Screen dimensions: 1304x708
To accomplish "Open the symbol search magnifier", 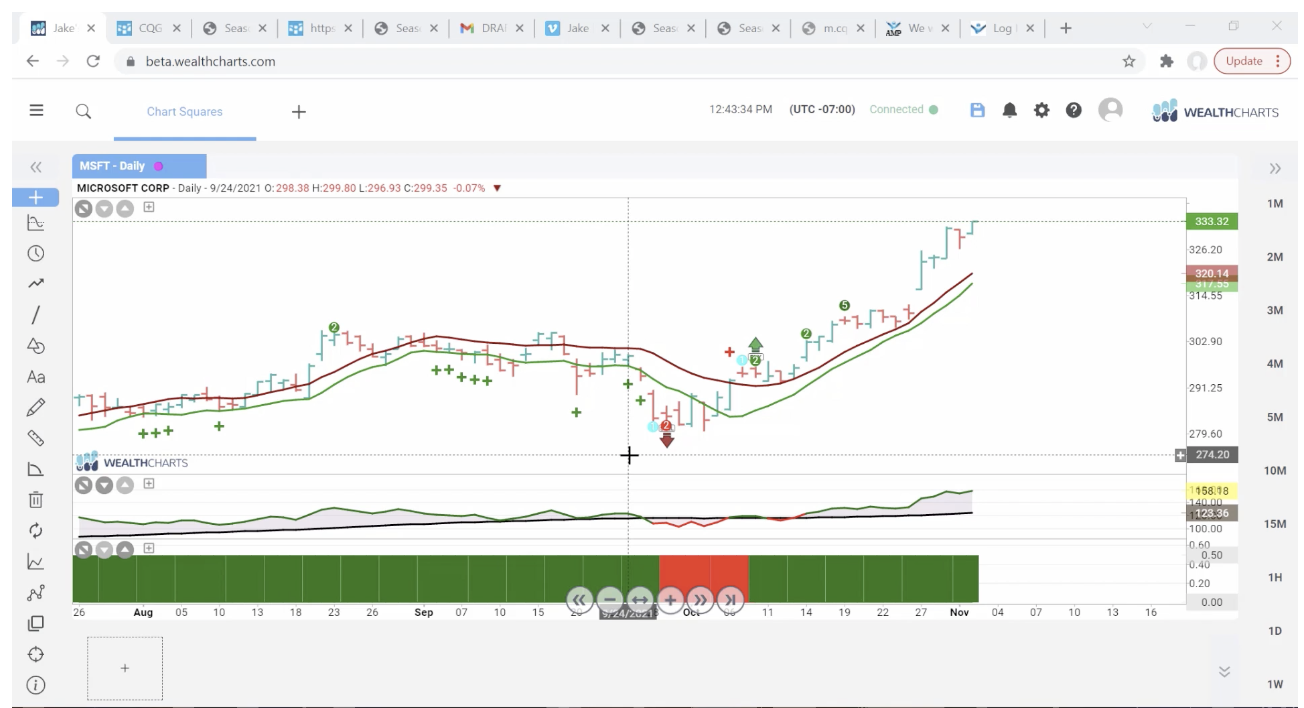I will (x=84, y=111).
